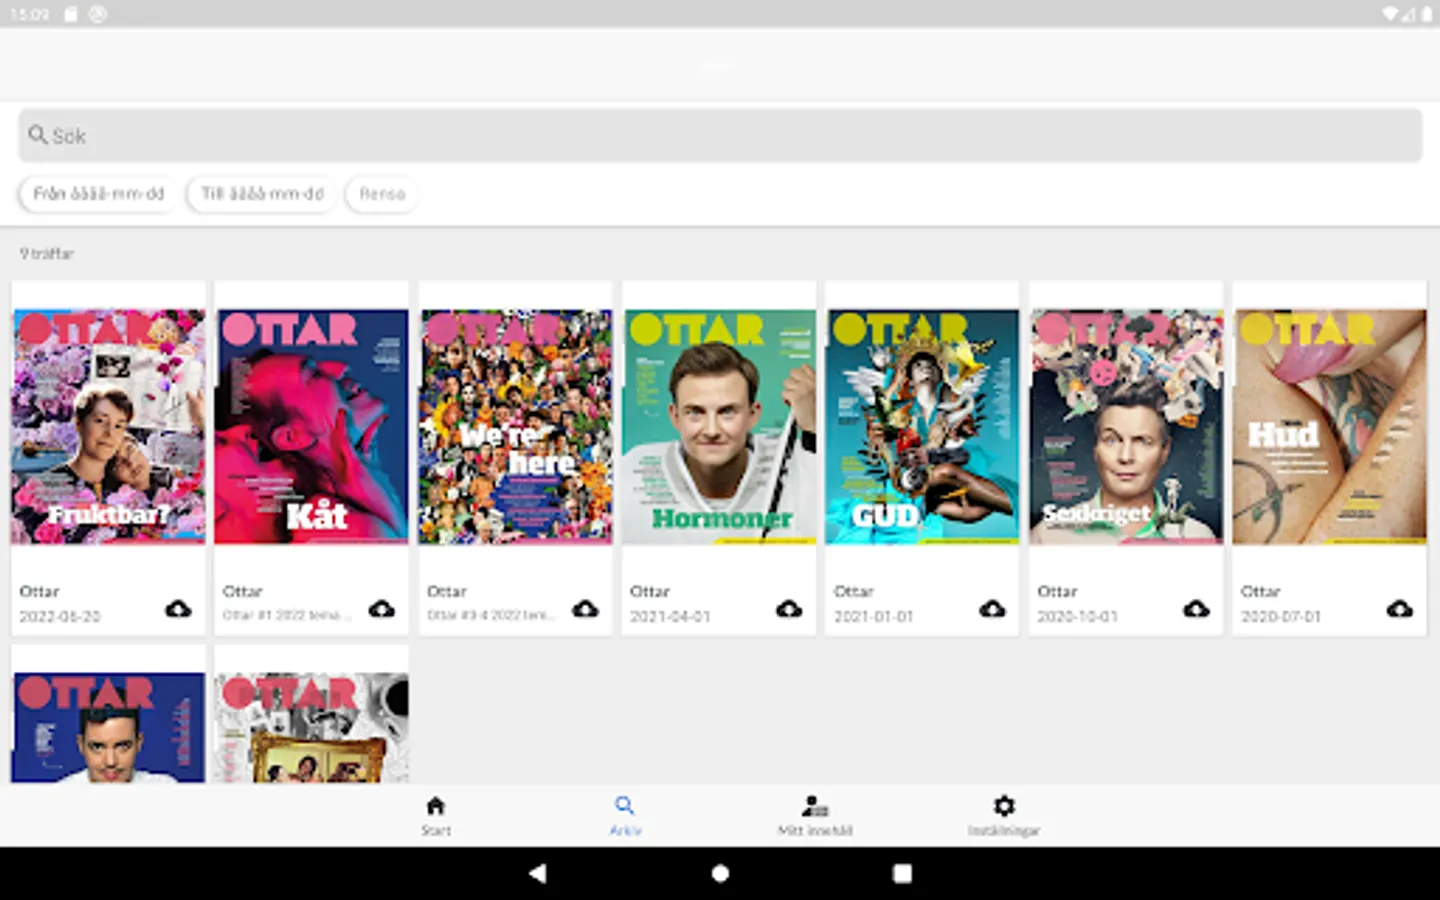The width and height of the screenshot is (1440, 900).
Task: Download the Ottar 2020-07-01 issue
Action: (x=1399, y=608)
